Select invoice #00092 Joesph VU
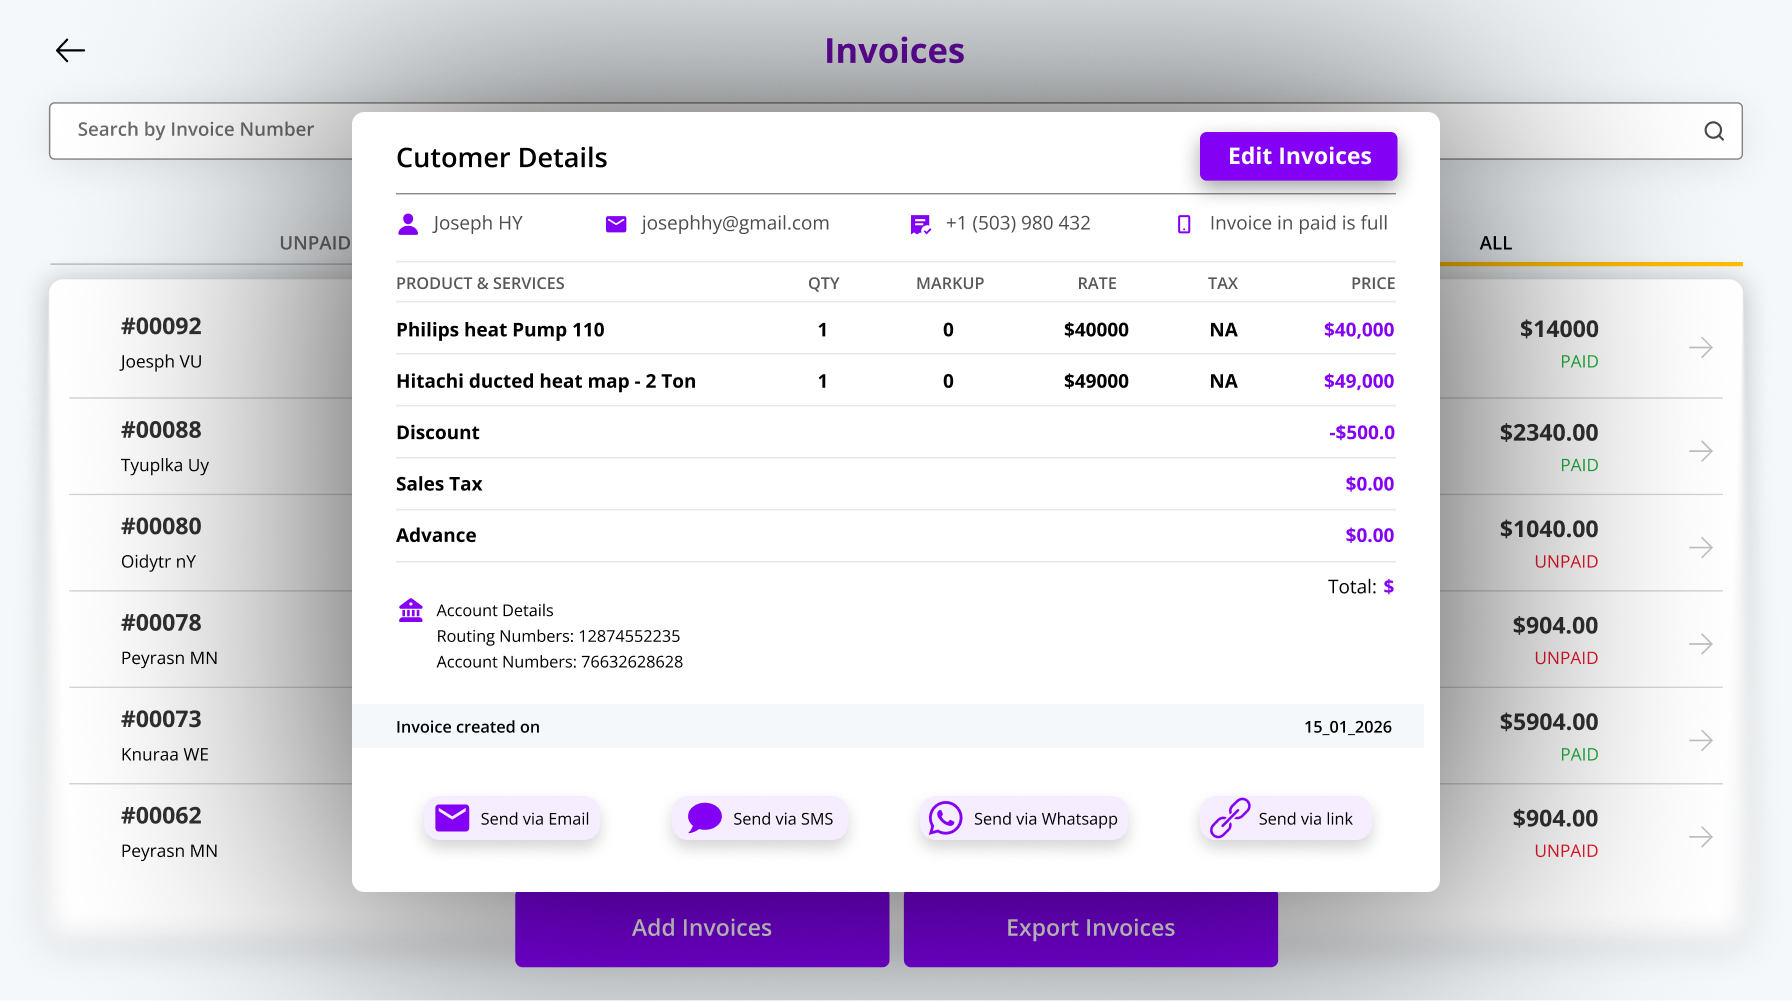This screenshot has height=1001, width=1792. (161, 342)
